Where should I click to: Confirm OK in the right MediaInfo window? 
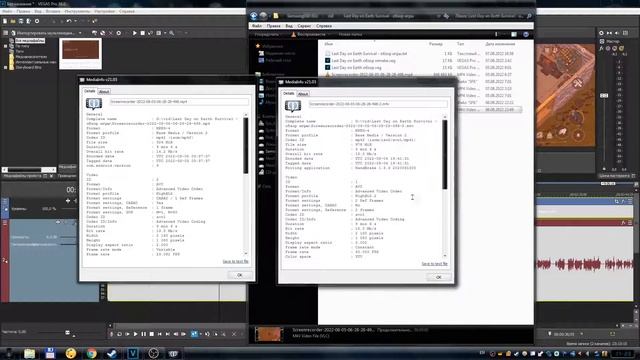438,277
